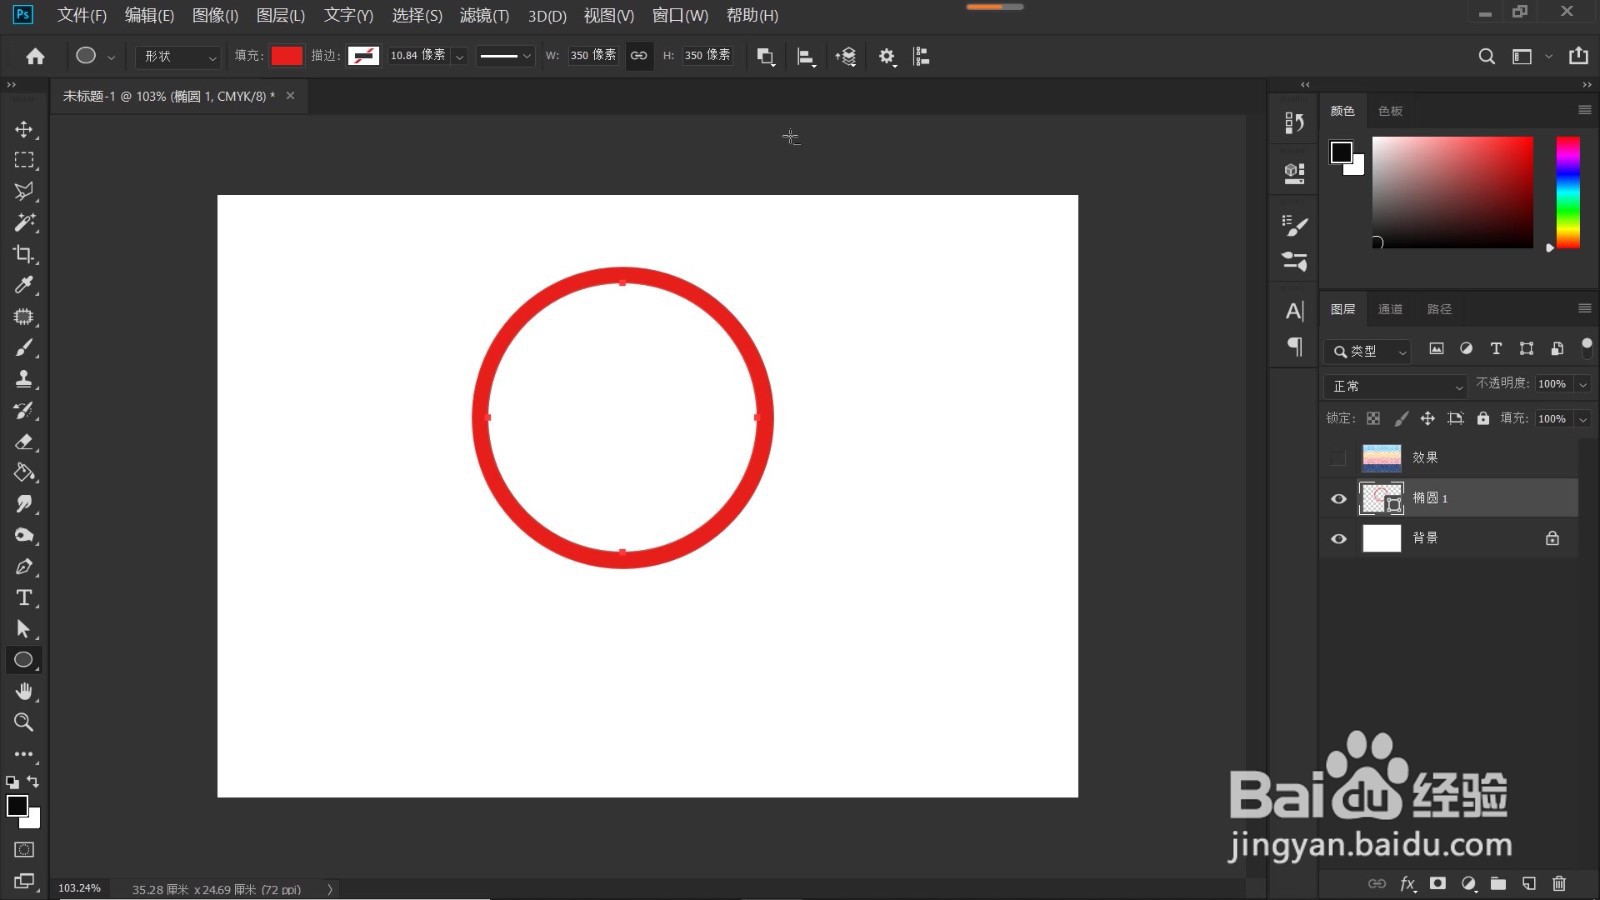Open Path Operations in options bar
This screenshot has width=1600, height=900.
[x=766, y=56]
